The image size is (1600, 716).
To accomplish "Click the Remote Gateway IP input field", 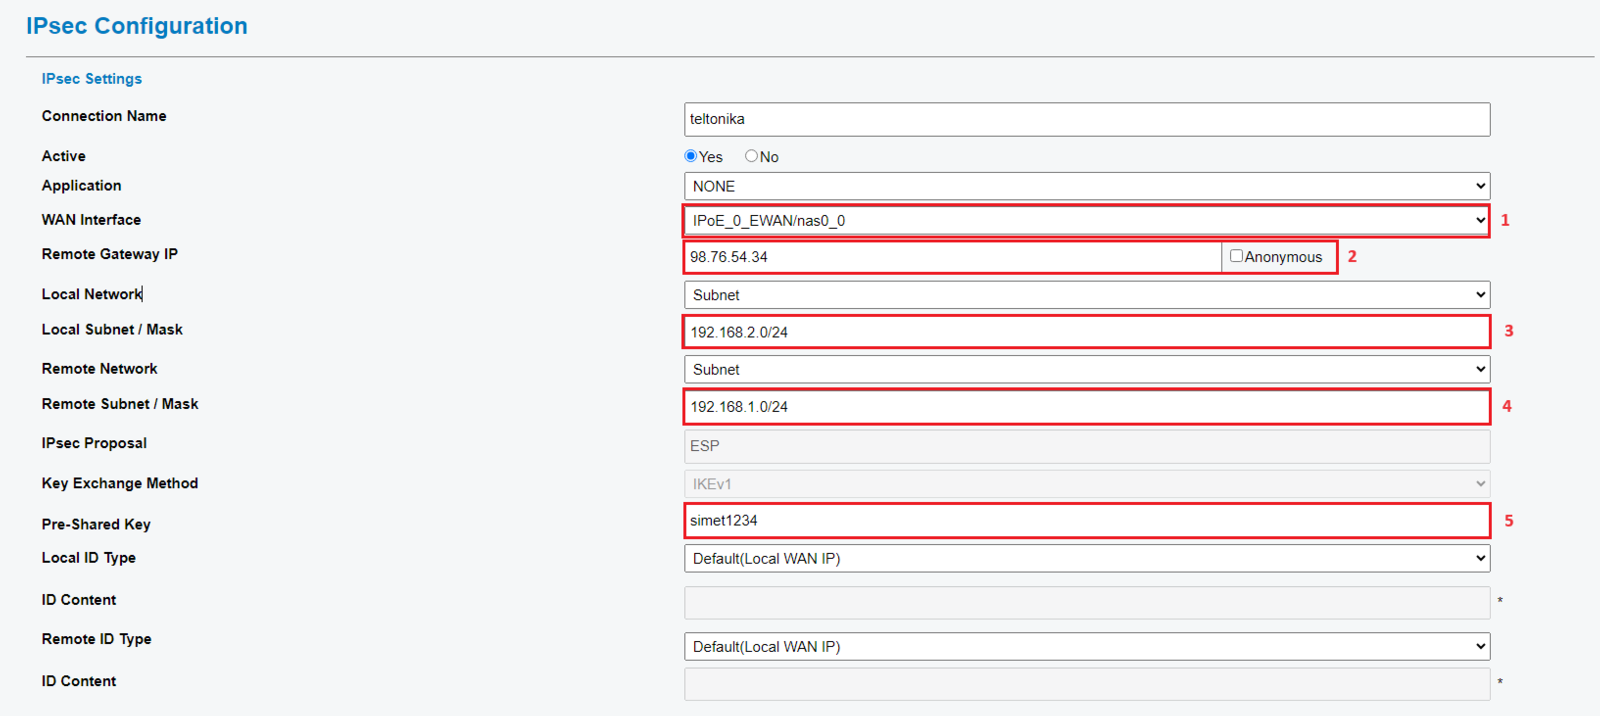I will [x=952, y=257].
